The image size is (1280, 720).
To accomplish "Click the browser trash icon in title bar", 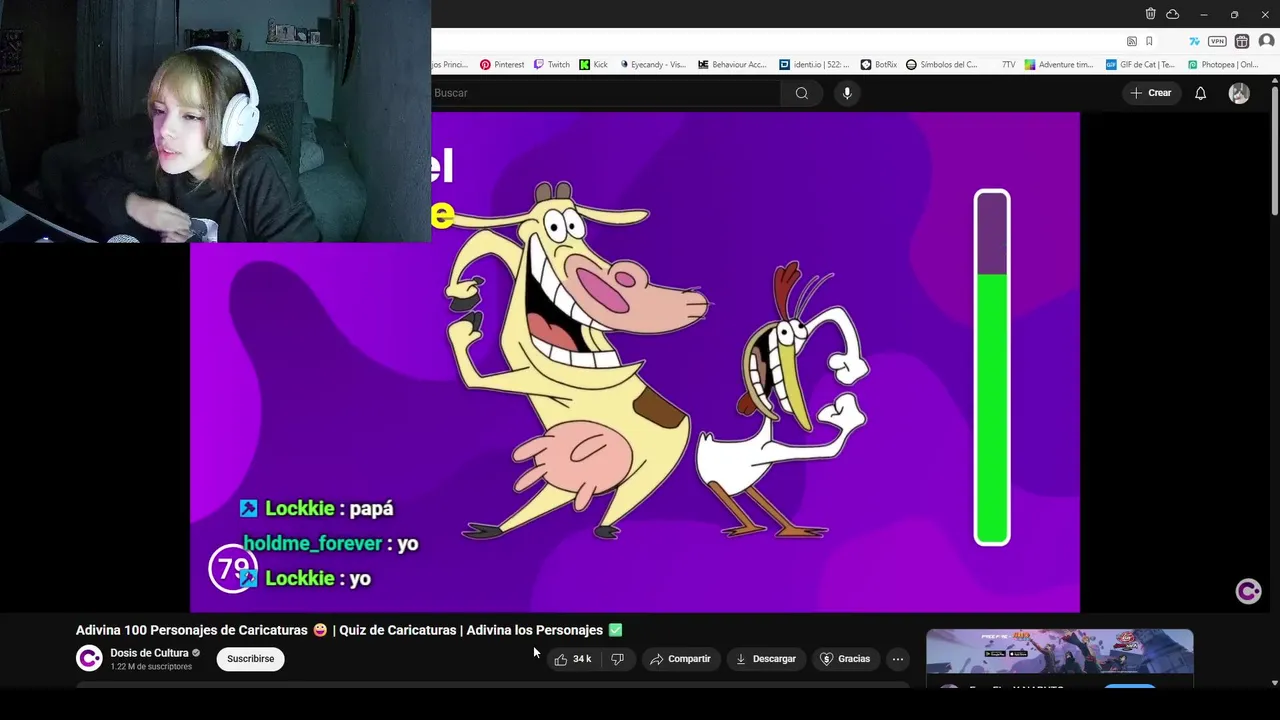I will (x=1150, y=14).
